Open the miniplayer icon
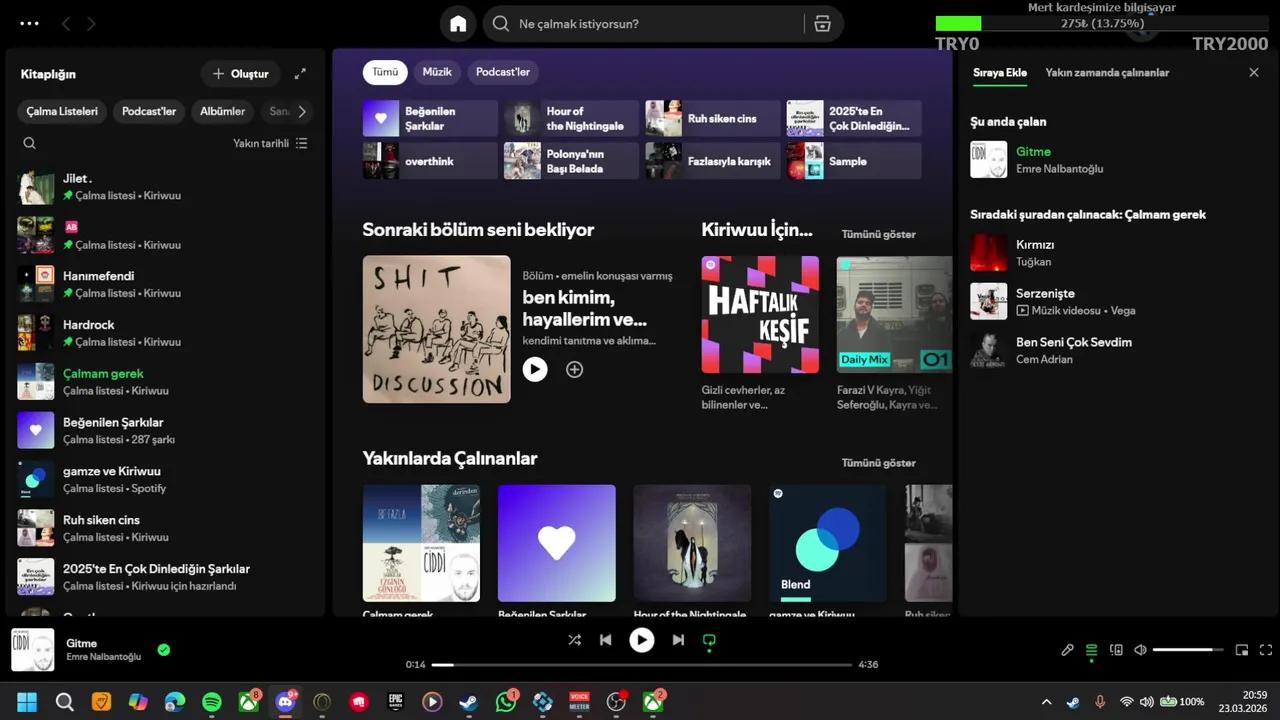 1242,650
